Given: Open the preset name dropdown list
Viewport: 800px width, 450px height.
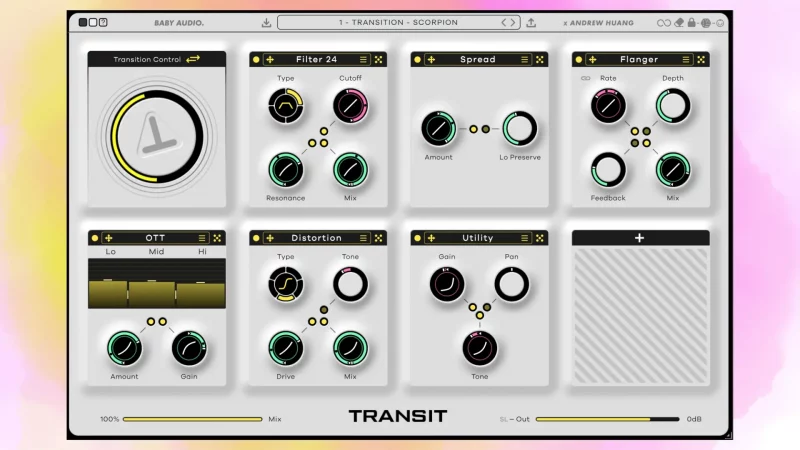Looking at the screenshot, I should point(397,22).
